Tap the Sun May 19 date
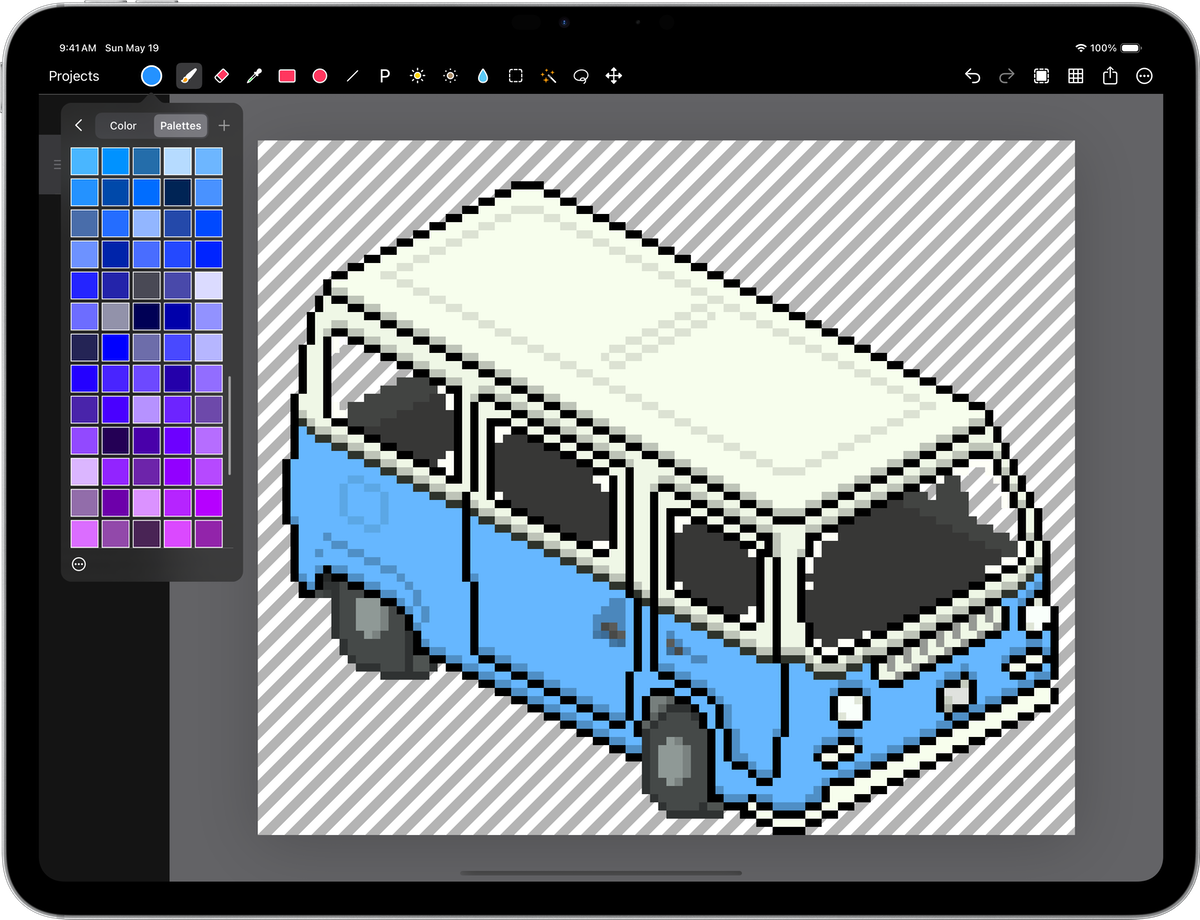This screenshot has height=920, width=1200. 132,48
